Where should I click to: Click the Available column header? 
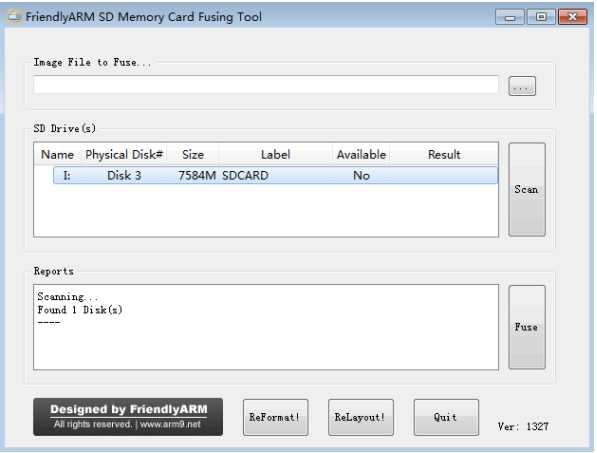tap(361, 155)
